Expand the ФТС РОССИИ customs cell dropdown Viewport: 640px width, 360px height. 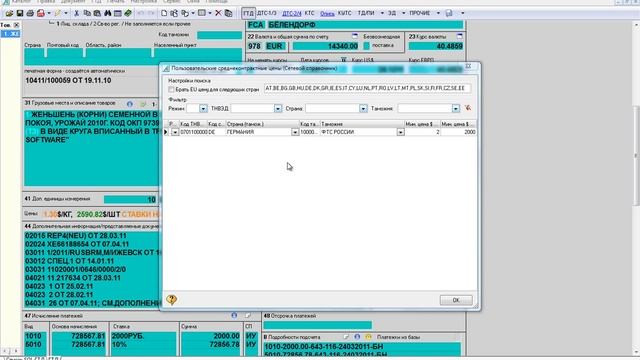400,132
